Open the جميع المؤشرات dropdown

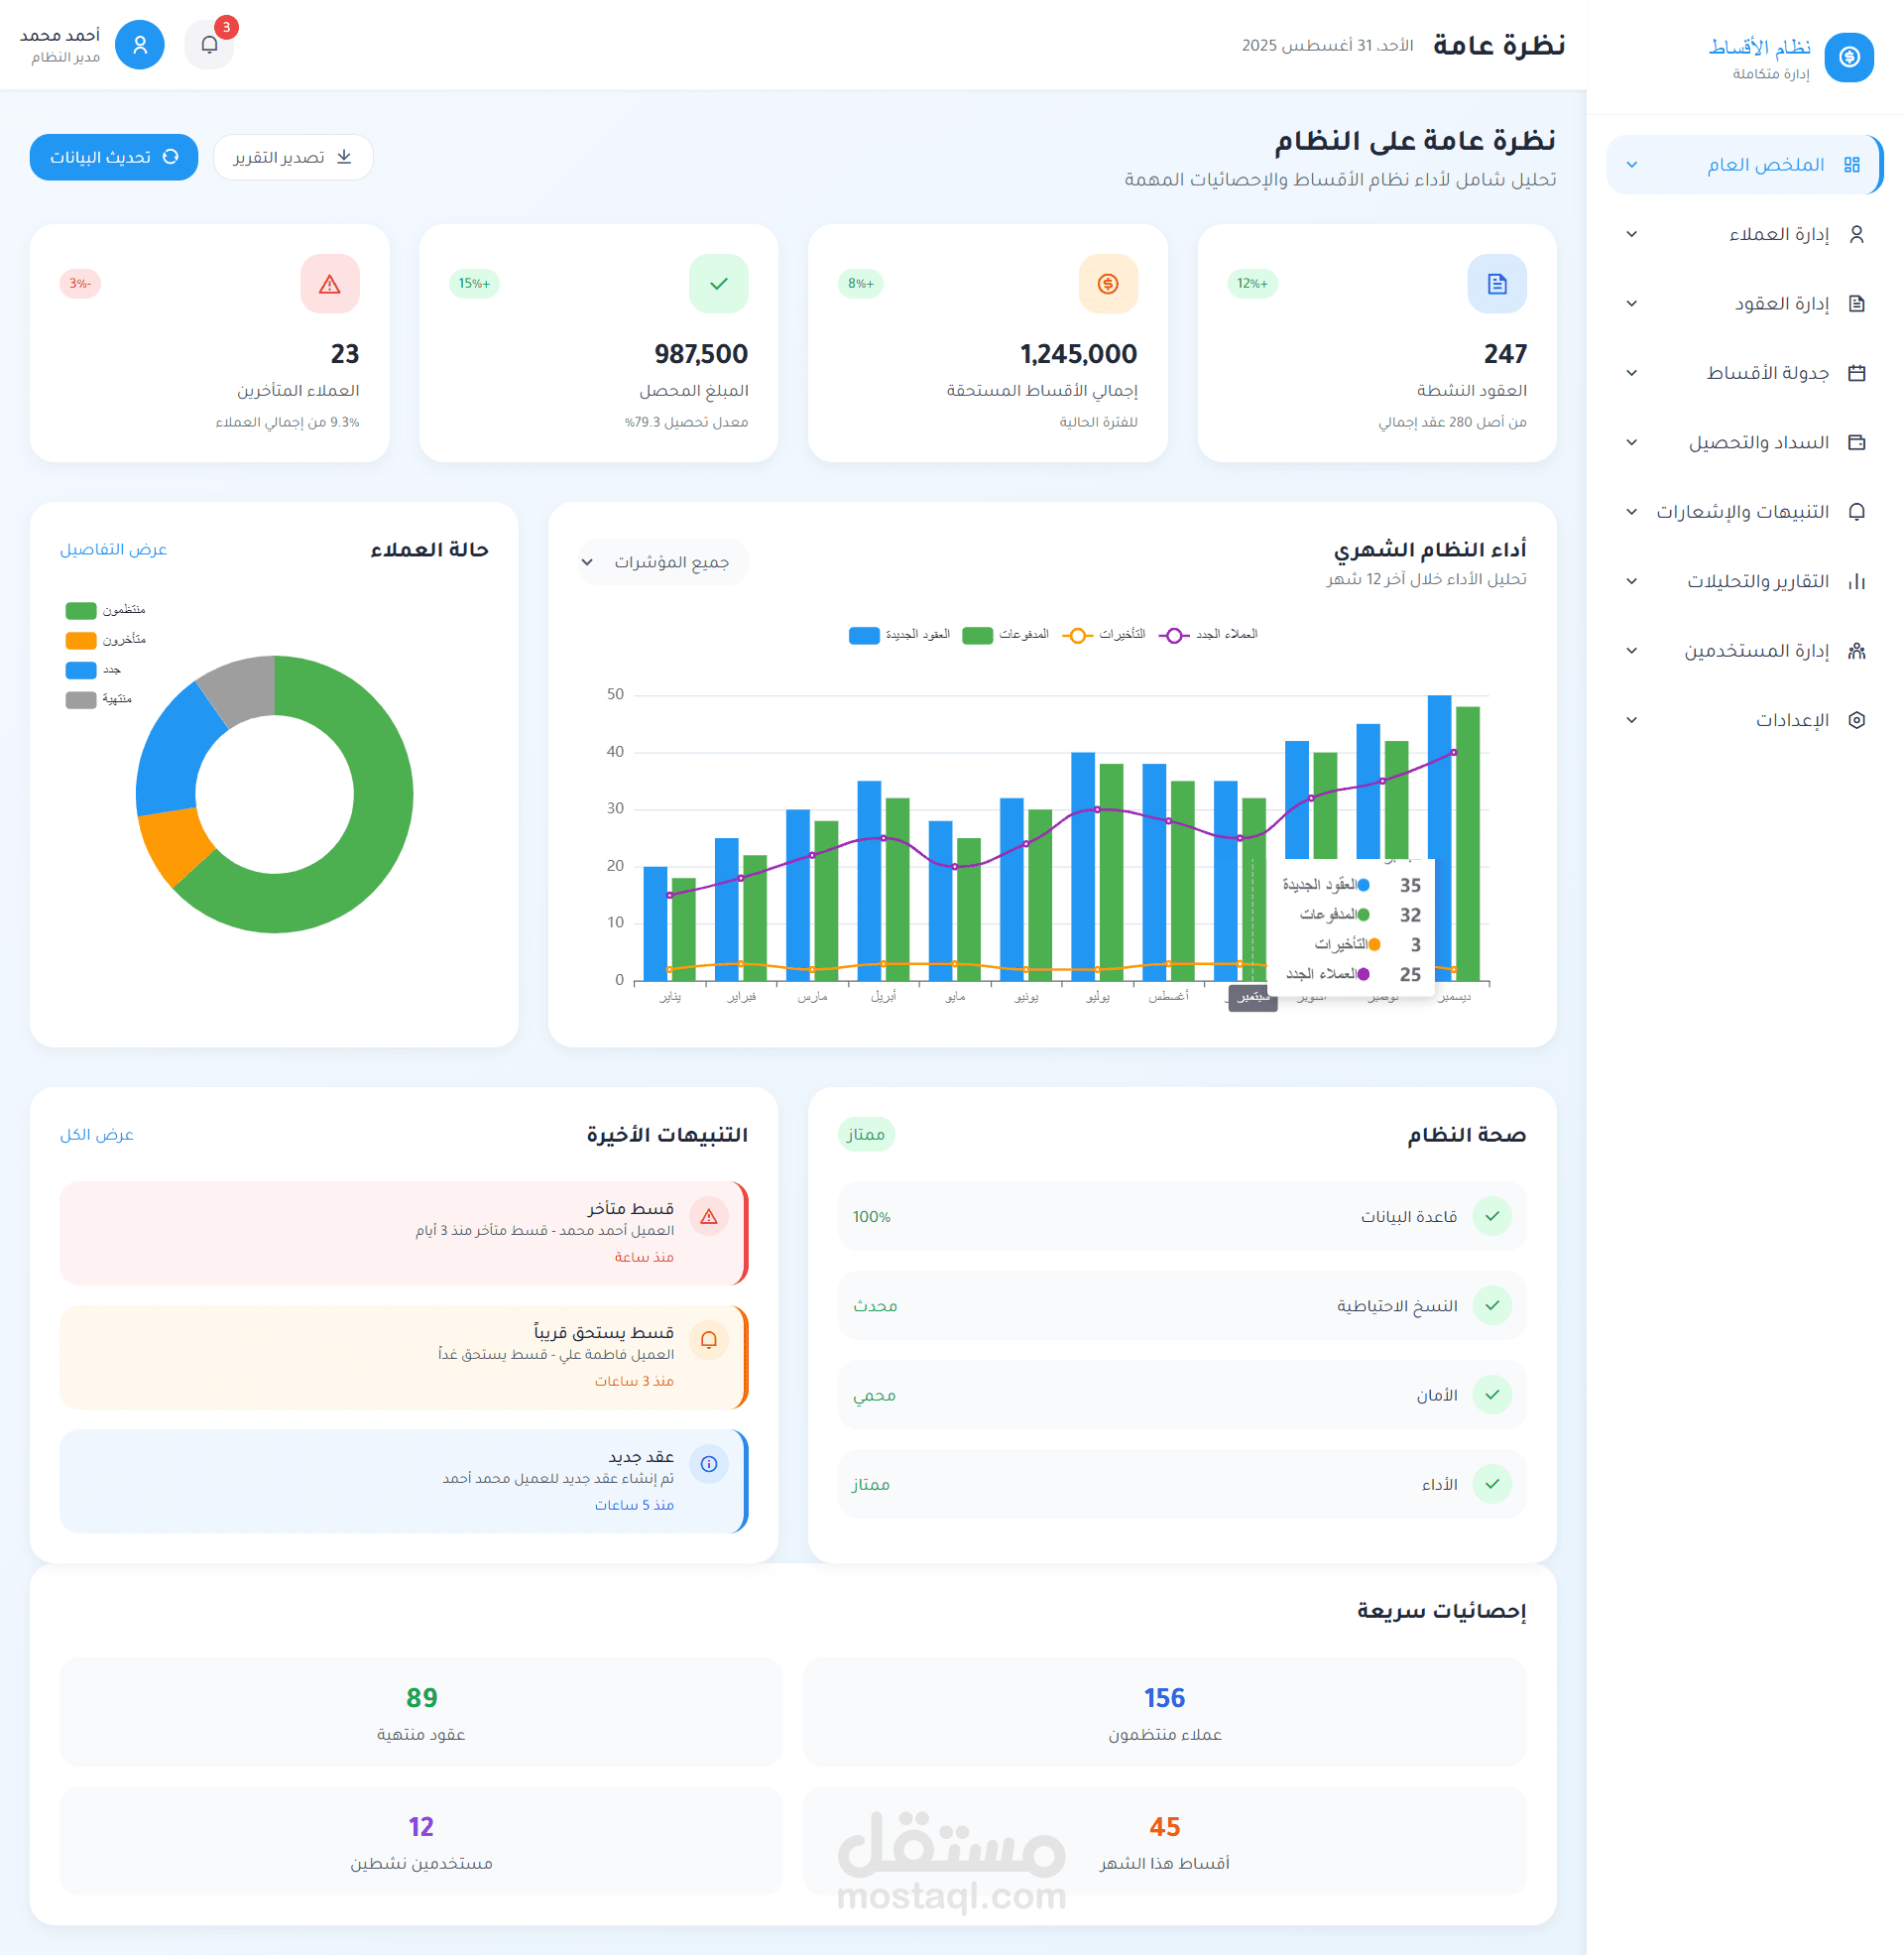662,562
